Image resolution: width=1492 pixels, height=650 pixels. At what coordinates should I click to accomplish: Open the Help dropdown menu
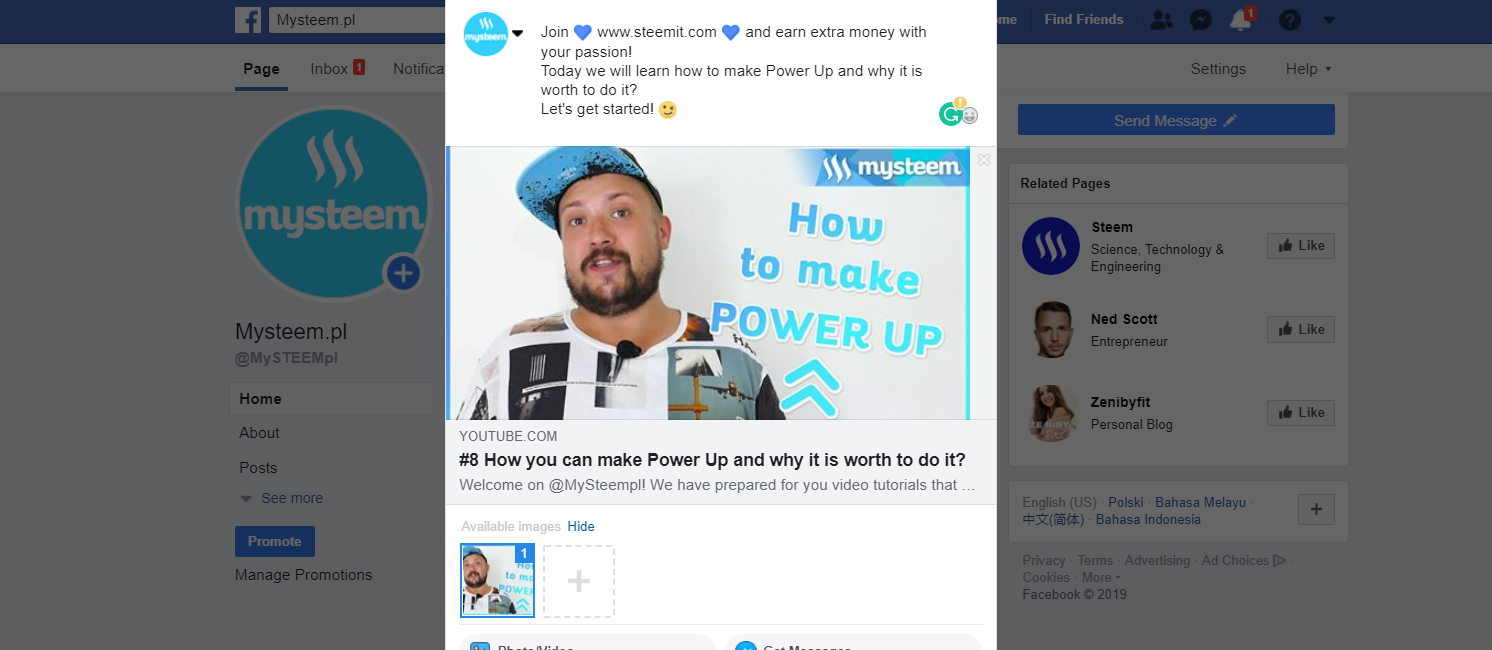tap(1309, 69)
